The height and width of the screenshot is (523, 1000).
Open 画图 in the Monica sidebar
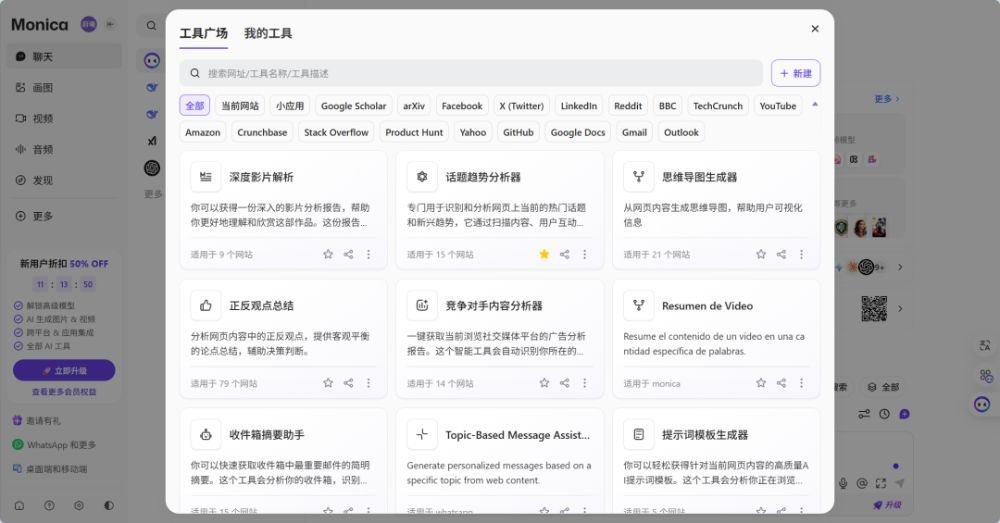(x=64, y=87)
